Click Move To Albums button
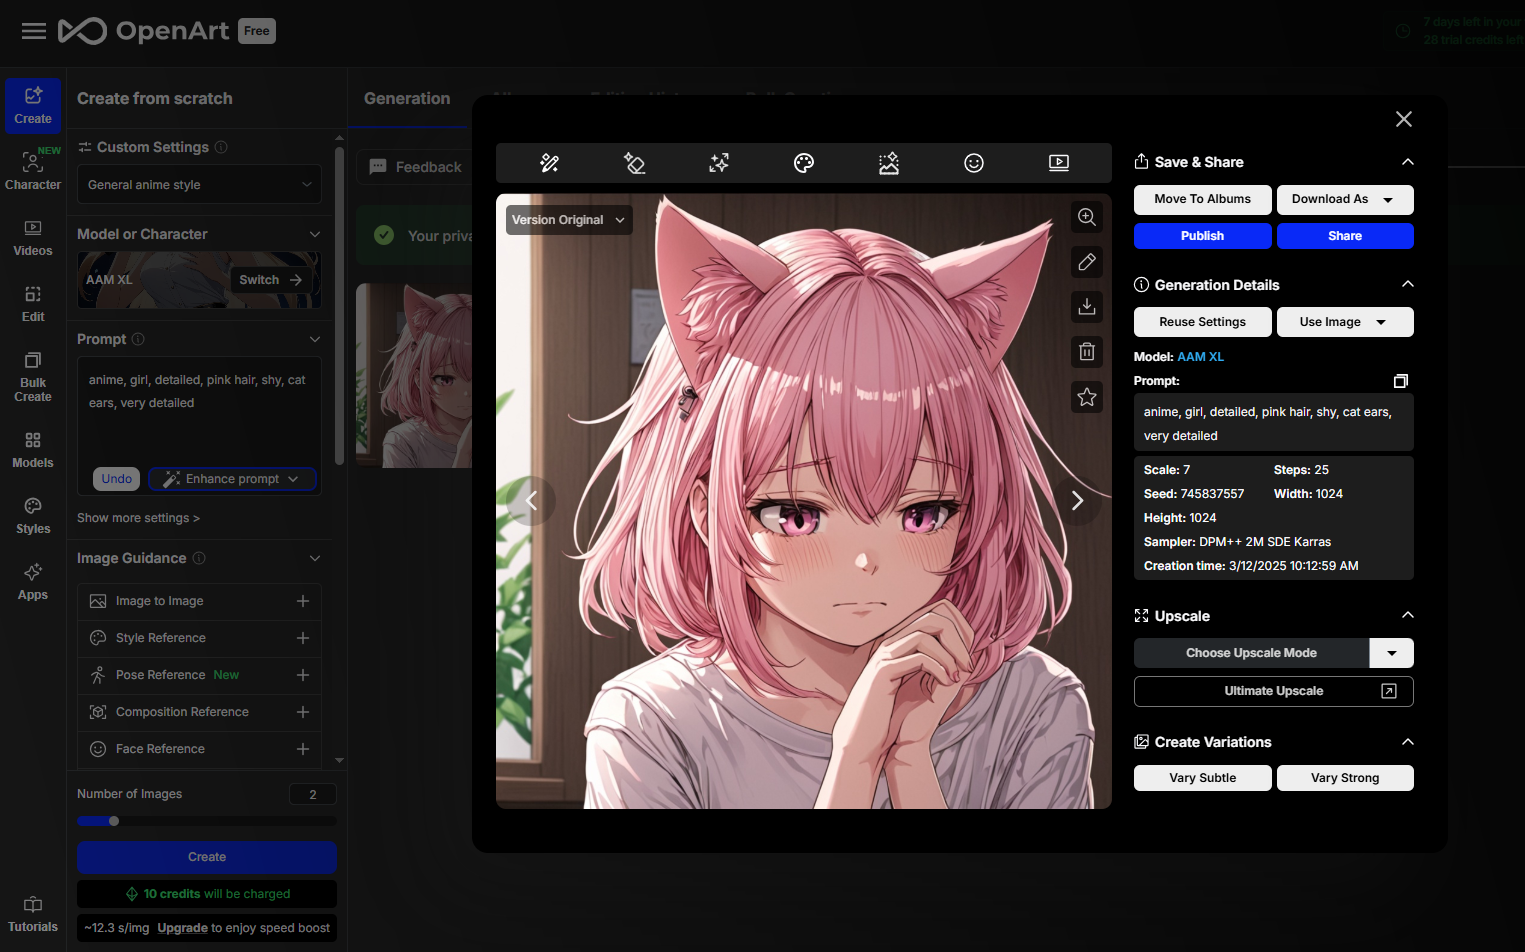 1202,199
